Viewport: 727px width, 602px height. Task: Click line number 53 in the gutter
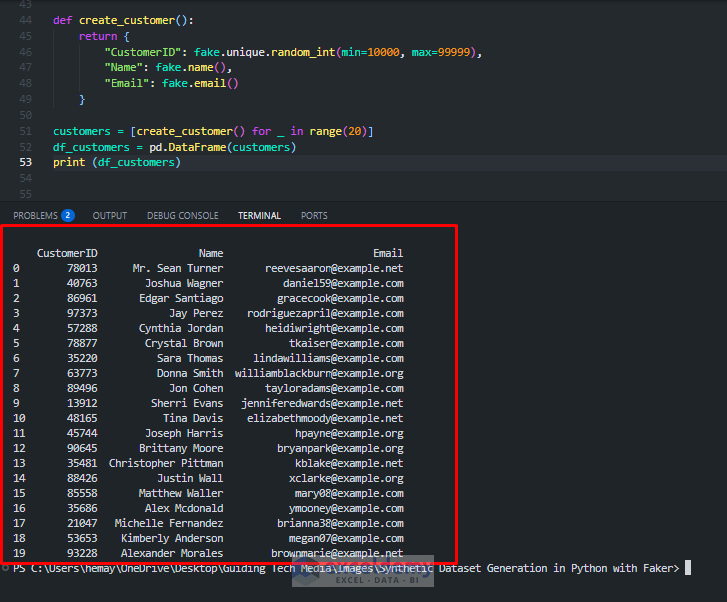26,162
